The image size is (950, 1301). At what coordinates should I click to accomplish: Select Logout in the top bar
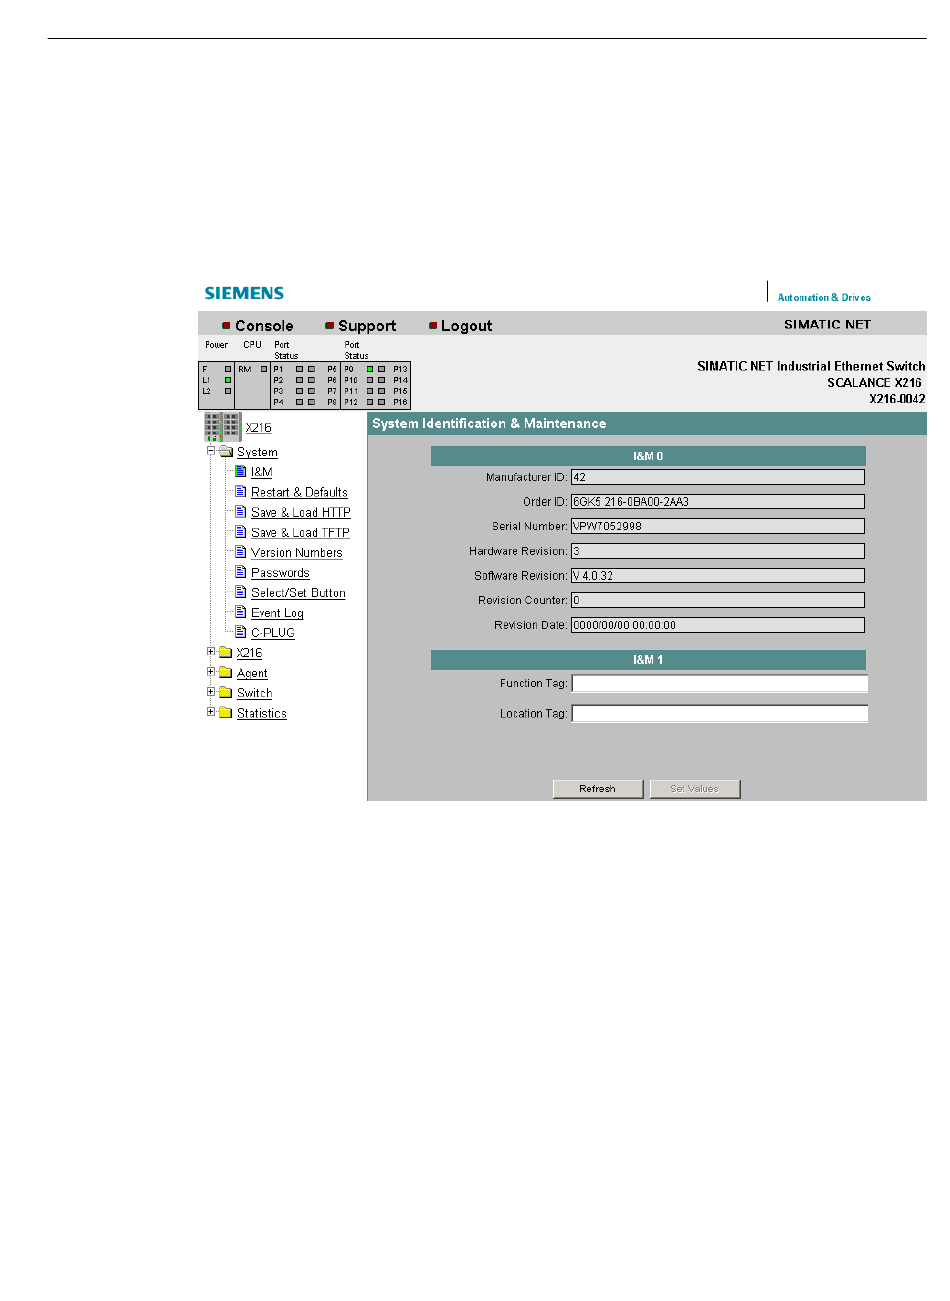tap(466, 326)
